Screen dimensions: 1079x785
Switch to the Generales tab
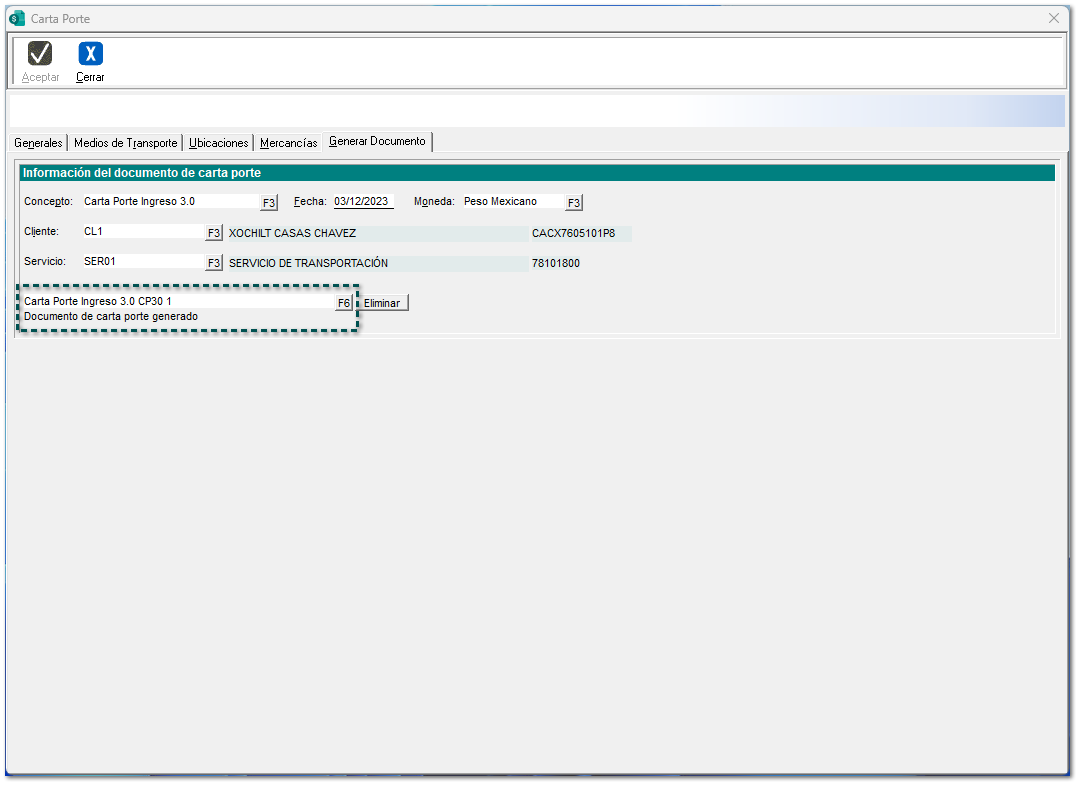click(38, 143)
